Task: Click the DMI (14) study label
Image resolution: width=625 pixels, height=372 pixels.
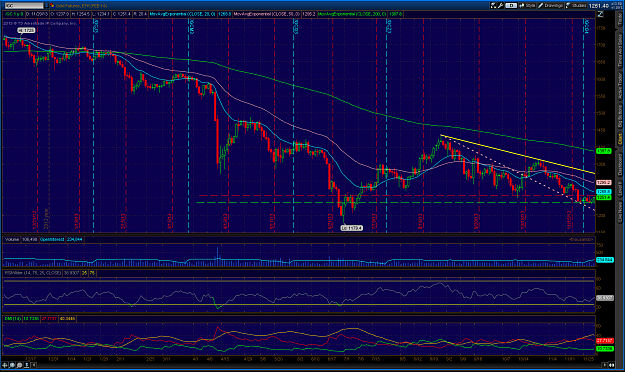Action: [12, 319]
